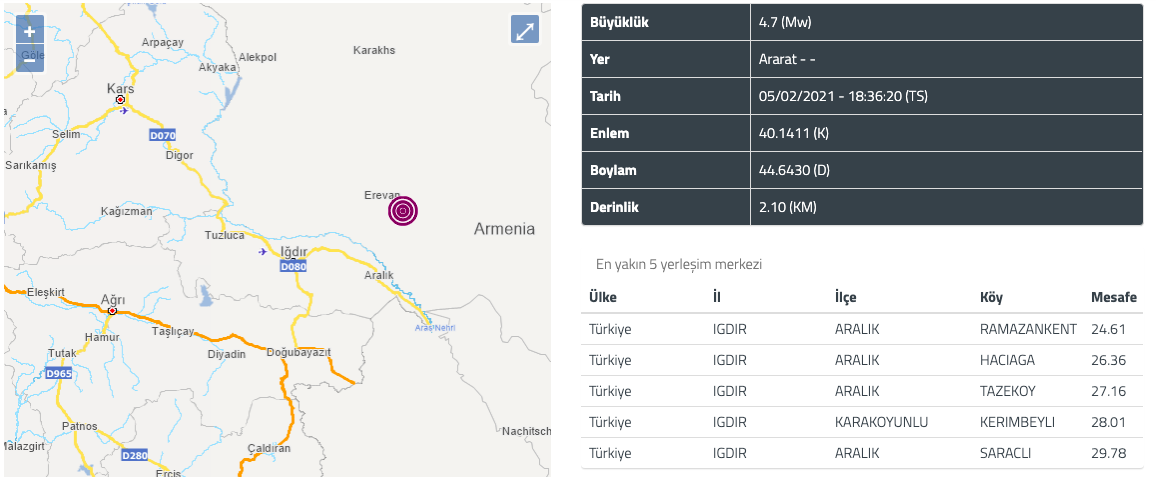
Task: Click the Kars airport plane icon
Action: 124,111
